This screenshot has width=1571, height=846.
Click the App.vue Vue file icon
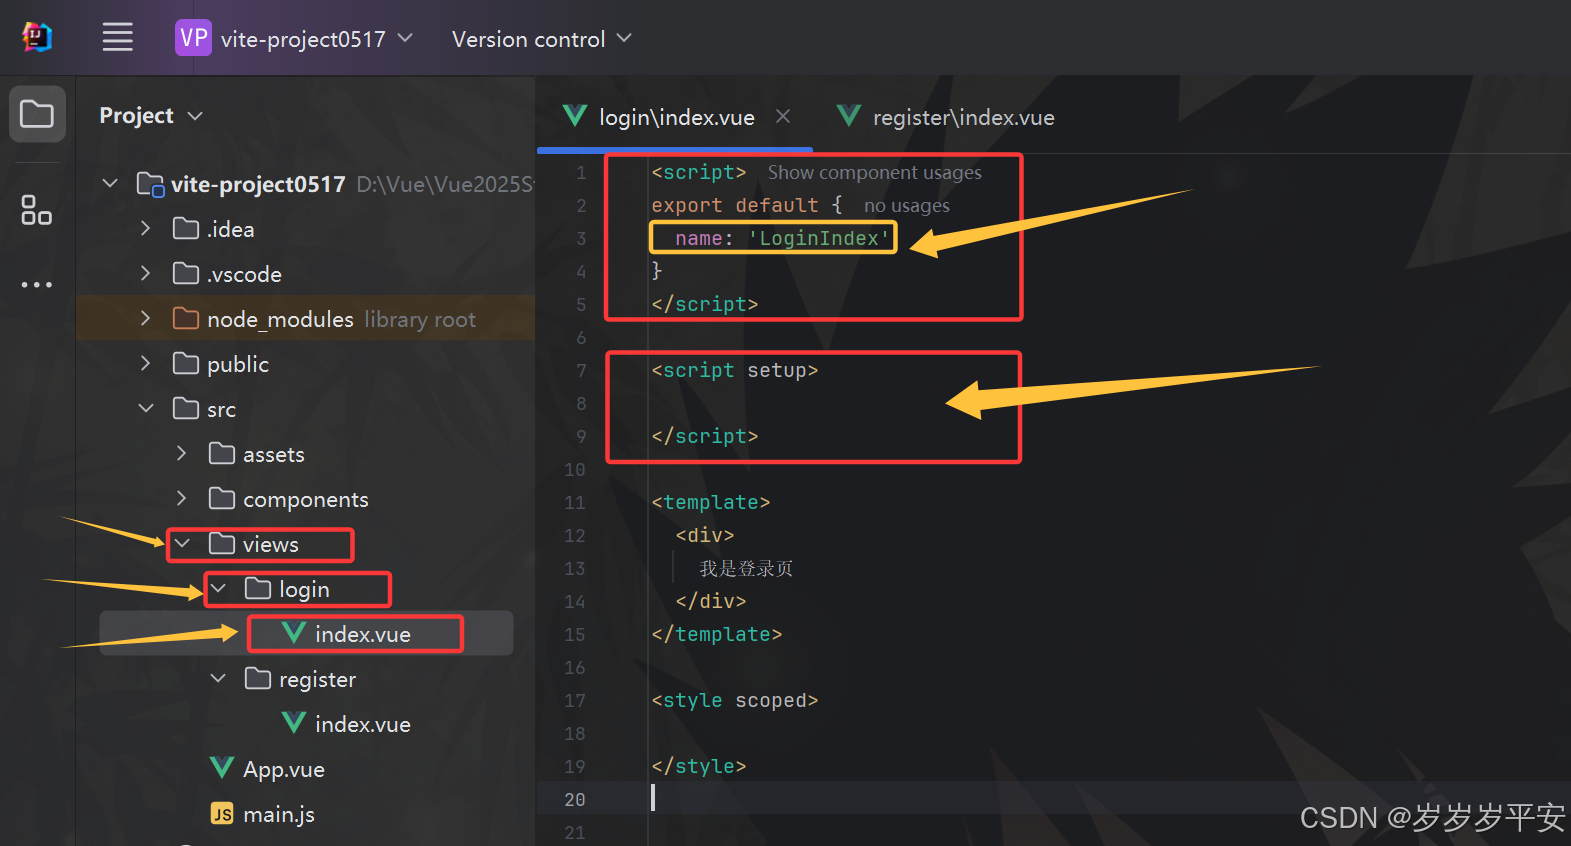[222, 767]
